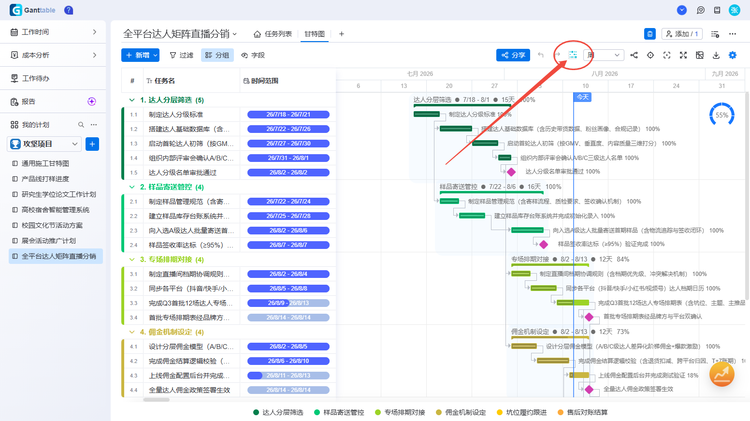The width and height of the screenshot is (750, 421).
Task: Click the 字段 fields button
Action: [x=253, y=55]
